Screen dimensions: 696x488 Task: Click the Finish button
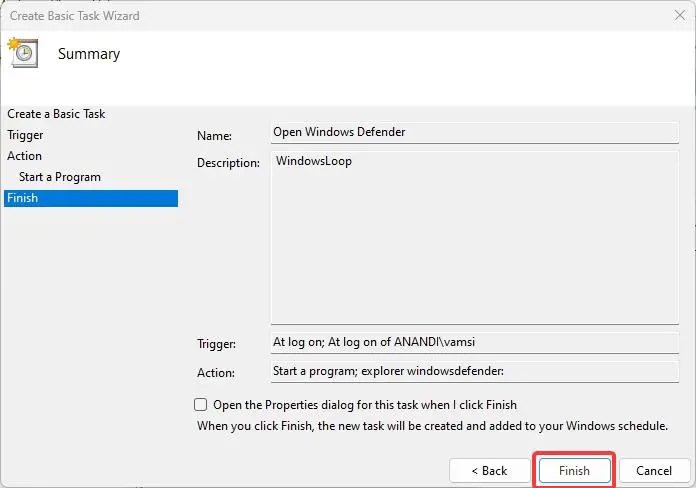(574, 470)
